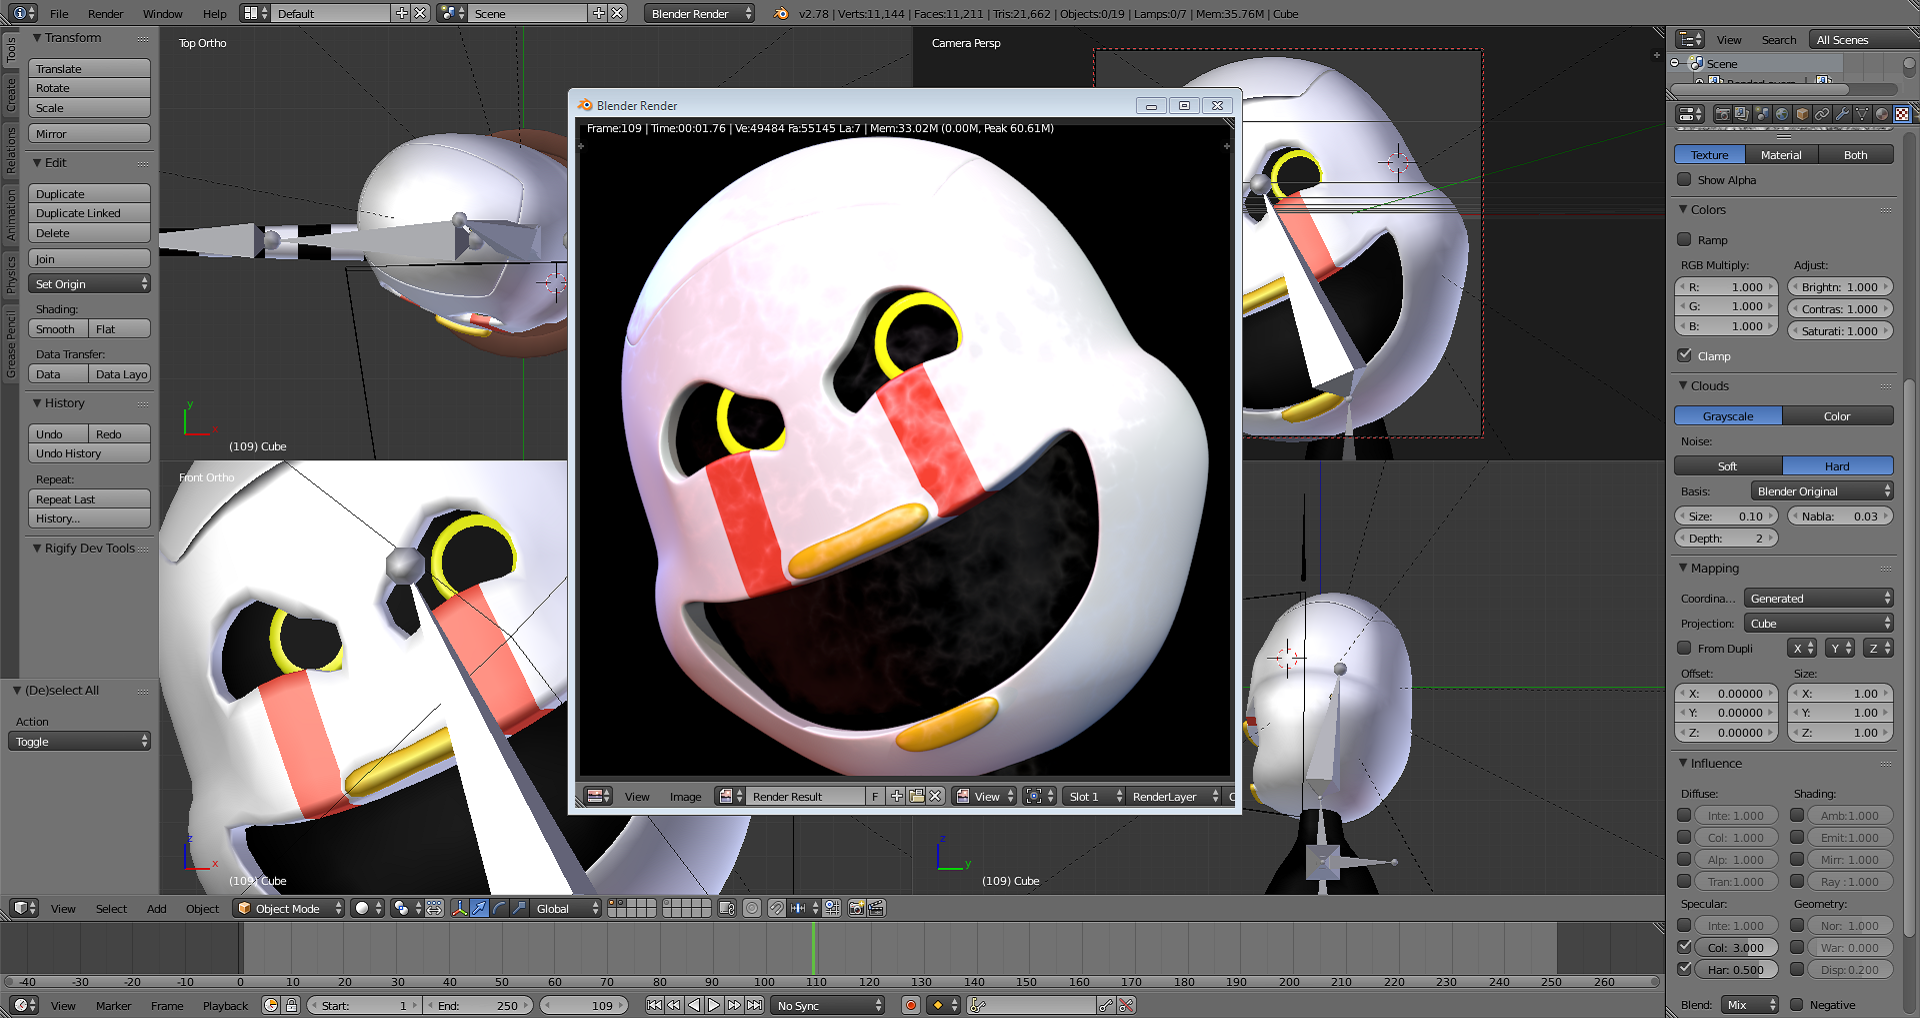Uncheck the Clamp checkbox
Viewport: 1920px width, 1018px height.
point(1684,356)
